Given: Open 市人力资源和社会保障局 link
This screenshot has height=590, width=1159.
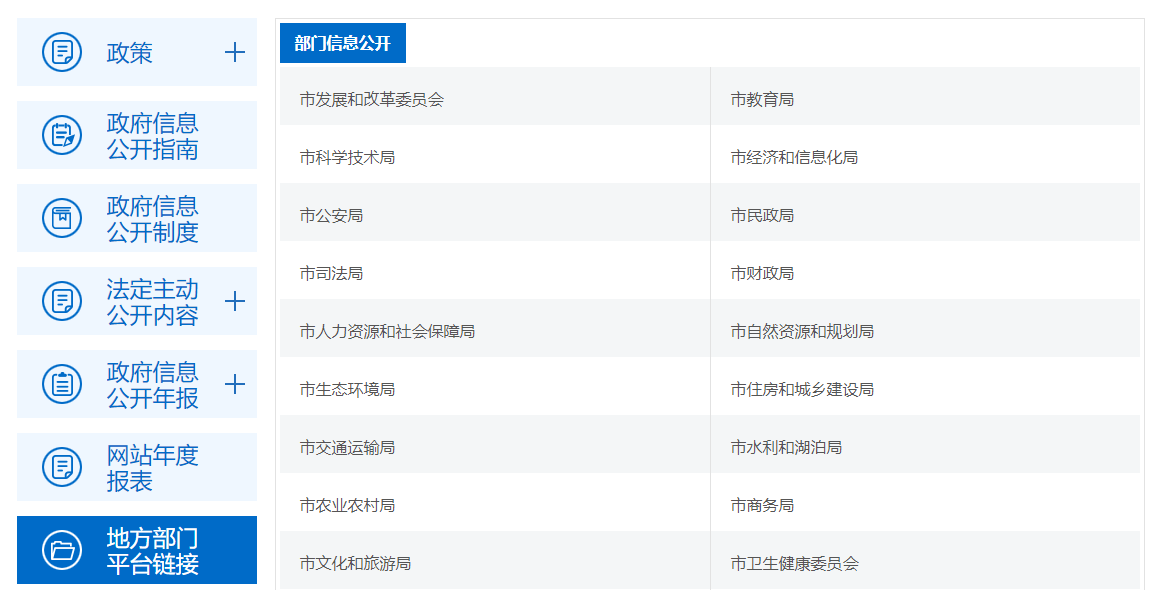Looking at the screenshot, I should click(387, 331).
